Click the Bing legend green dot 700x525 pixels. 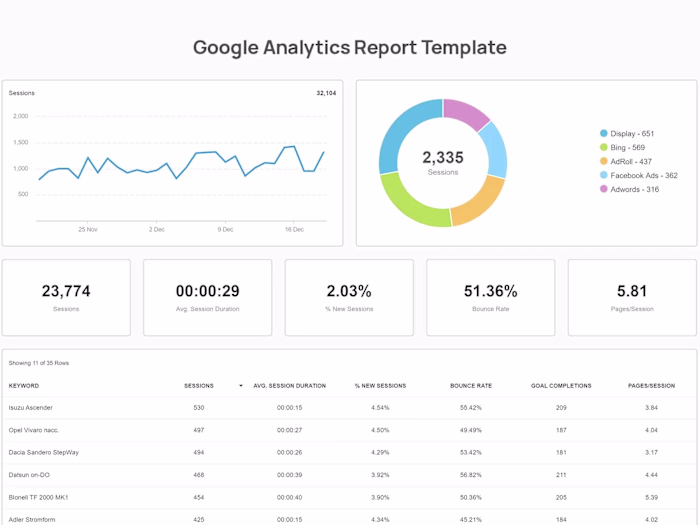pyautogui.click(x=604, y=147)
